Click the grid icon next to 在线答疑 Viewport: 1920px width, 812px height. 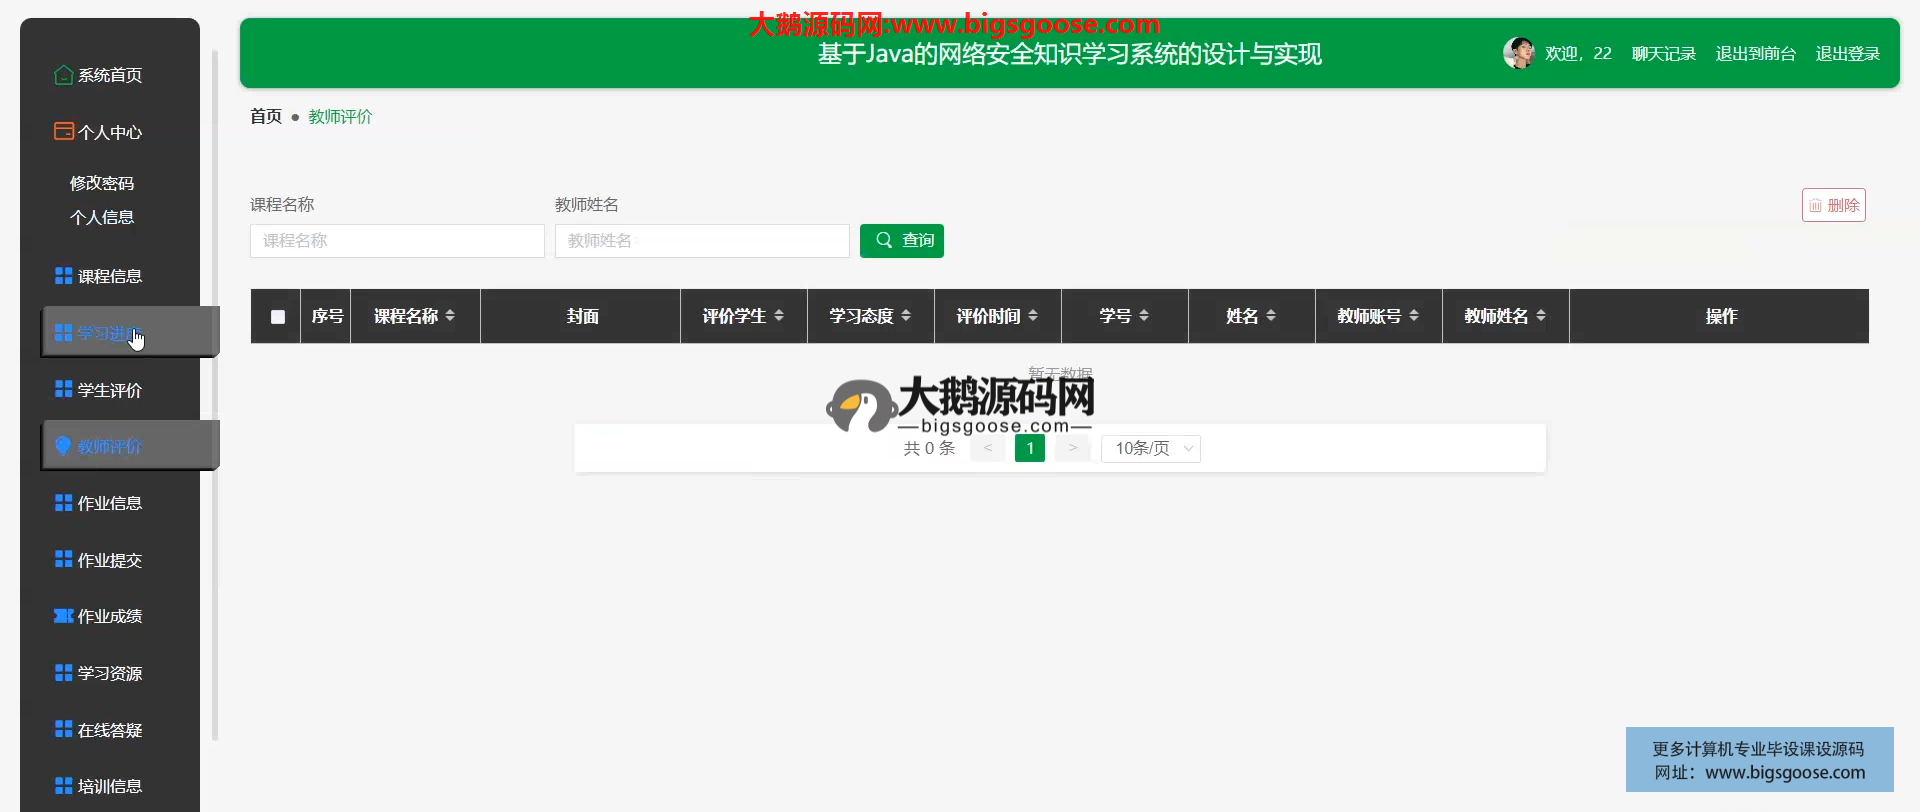[63, 730]
